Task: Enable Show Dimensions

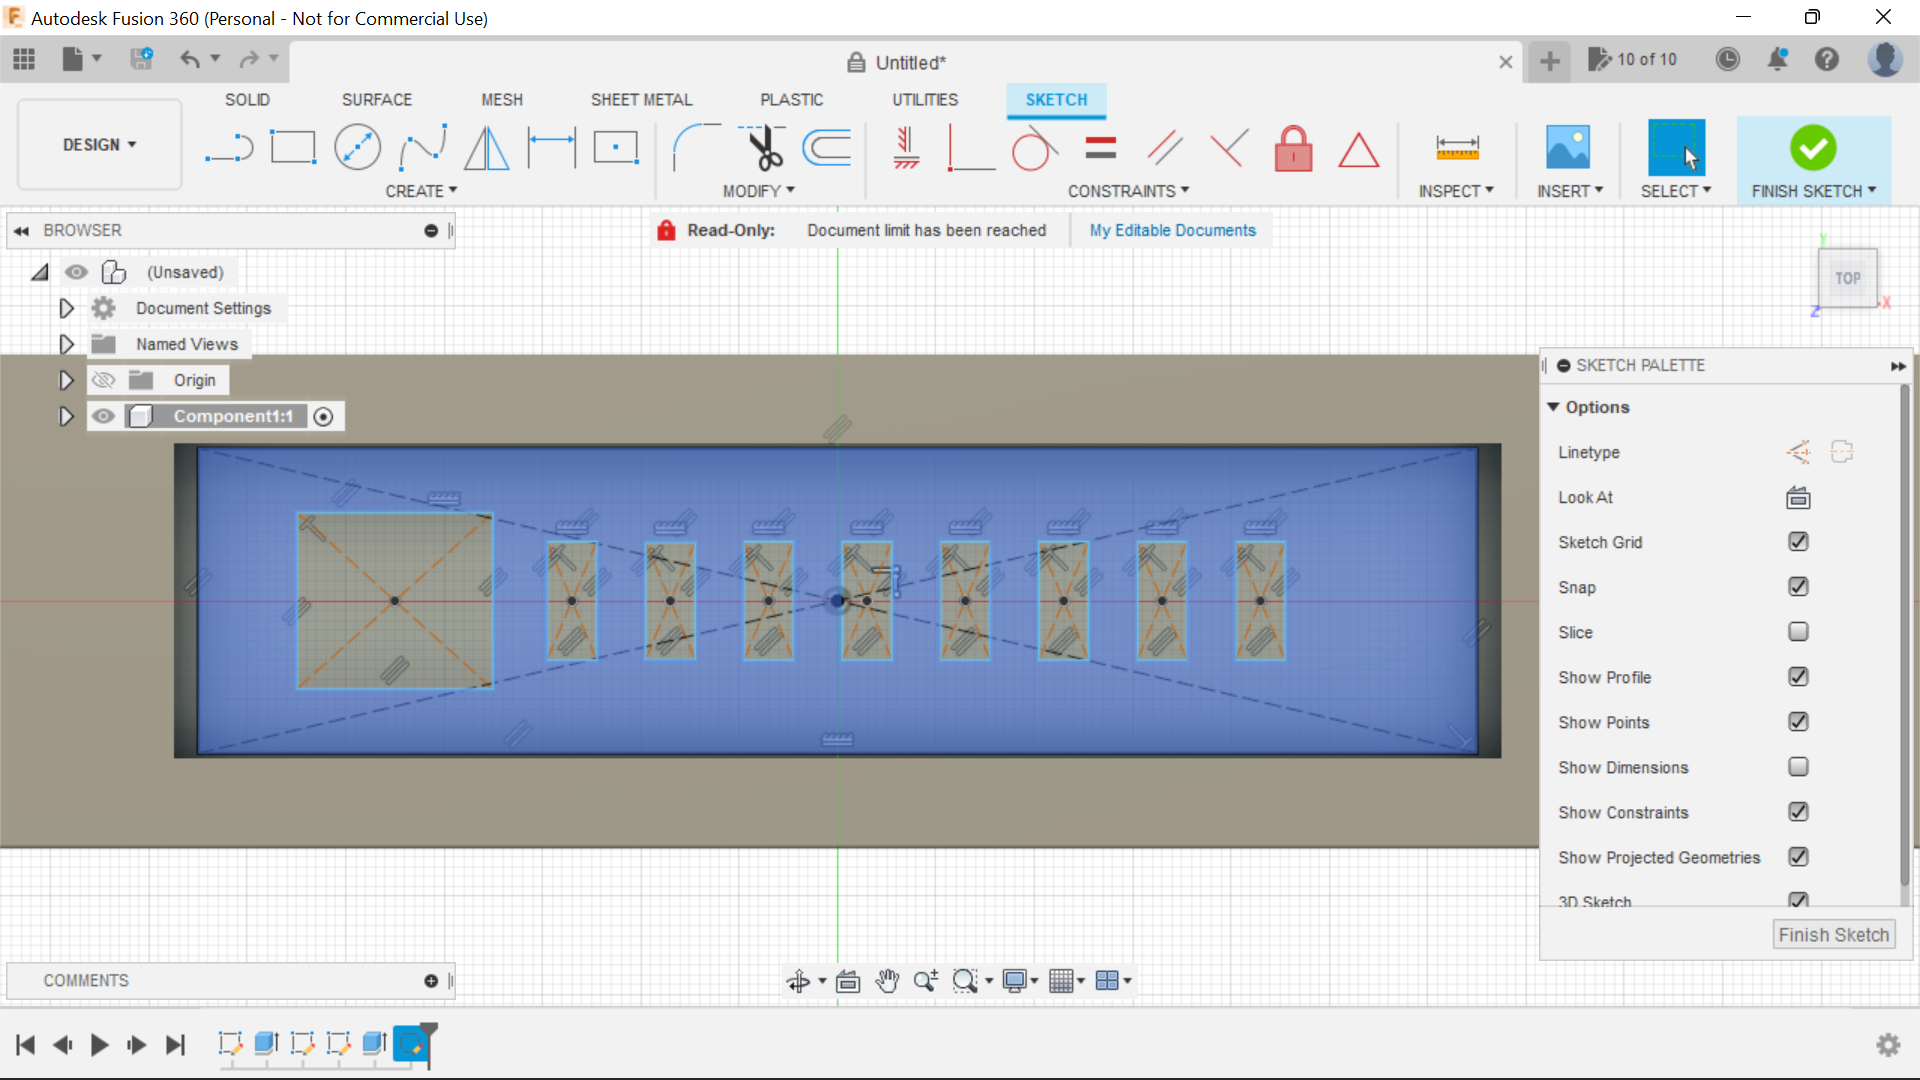Action: pos(1798,767)
